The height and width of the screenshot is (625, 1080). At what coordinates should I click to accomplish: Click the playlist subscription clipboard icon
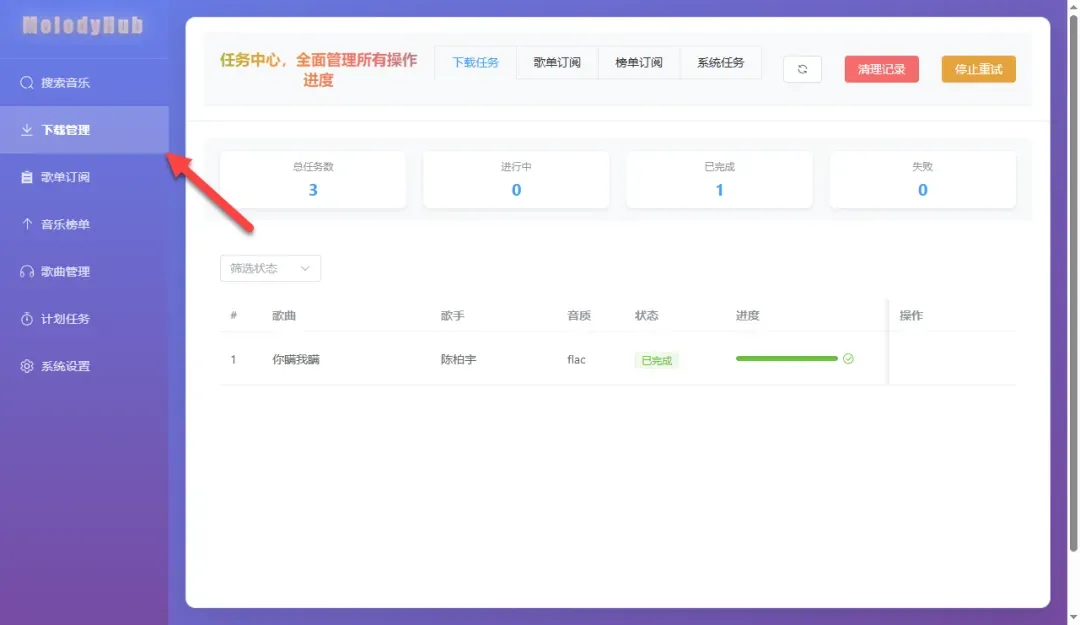(x=27, y=177)
